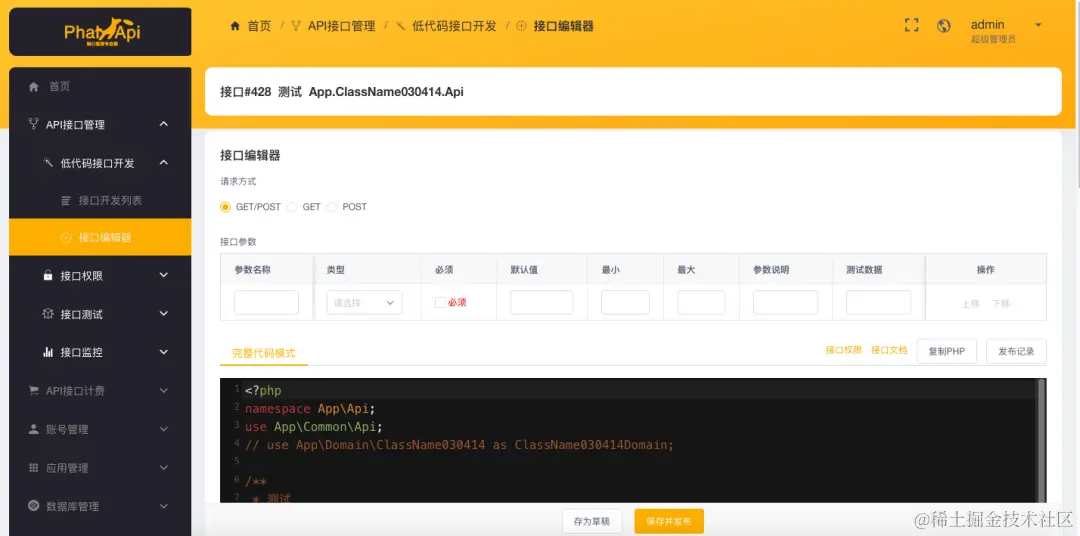The image size is (1080, 536).
Task: Click the API接口管理 breadcrumb branch icon
Action: pyautogui.click(x=296, y=26)
